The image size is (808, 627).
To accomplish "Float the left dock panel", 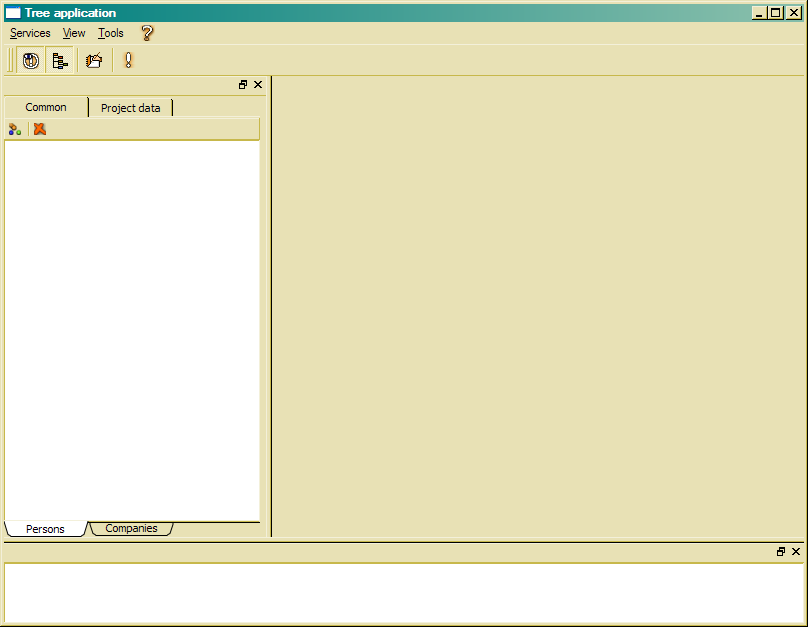I will tap(243, 85).
